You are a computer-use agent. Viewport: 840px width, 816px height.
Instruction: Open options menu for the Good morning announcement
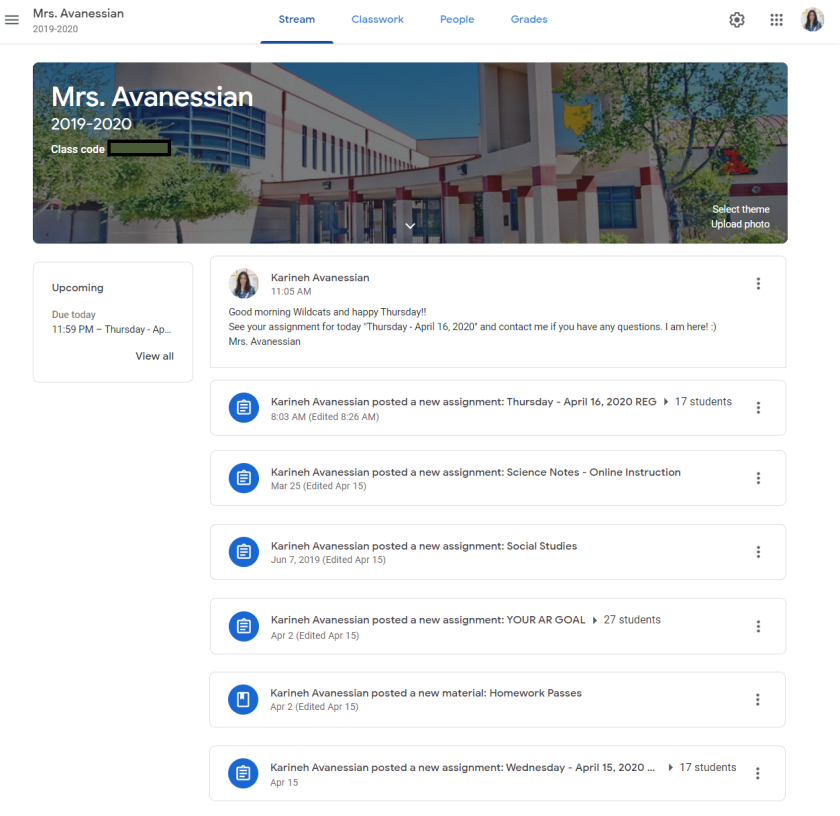click(758, 284)
